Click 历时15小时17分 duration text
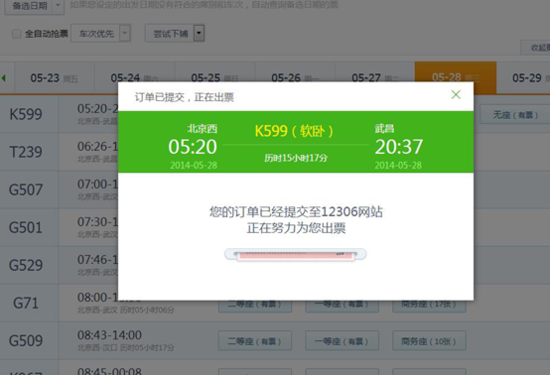Screen dimensions: 550x375 pos(296,158)
